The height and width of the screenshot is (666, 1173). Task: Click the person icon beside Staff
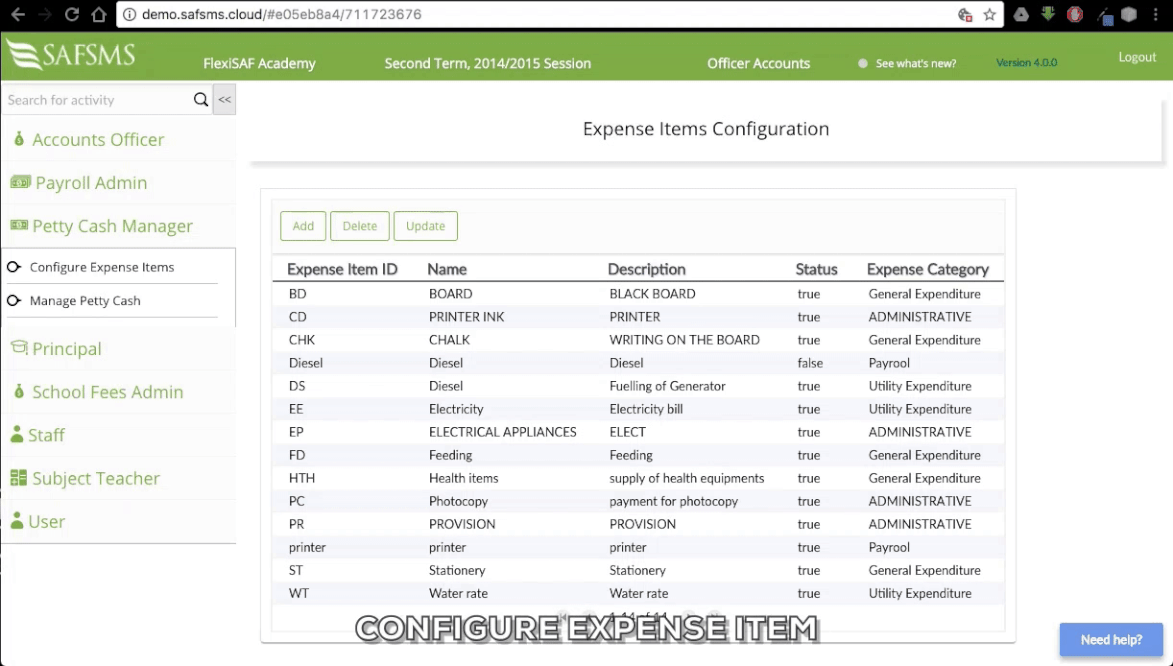pyautogui.click(x=16, y=435)
